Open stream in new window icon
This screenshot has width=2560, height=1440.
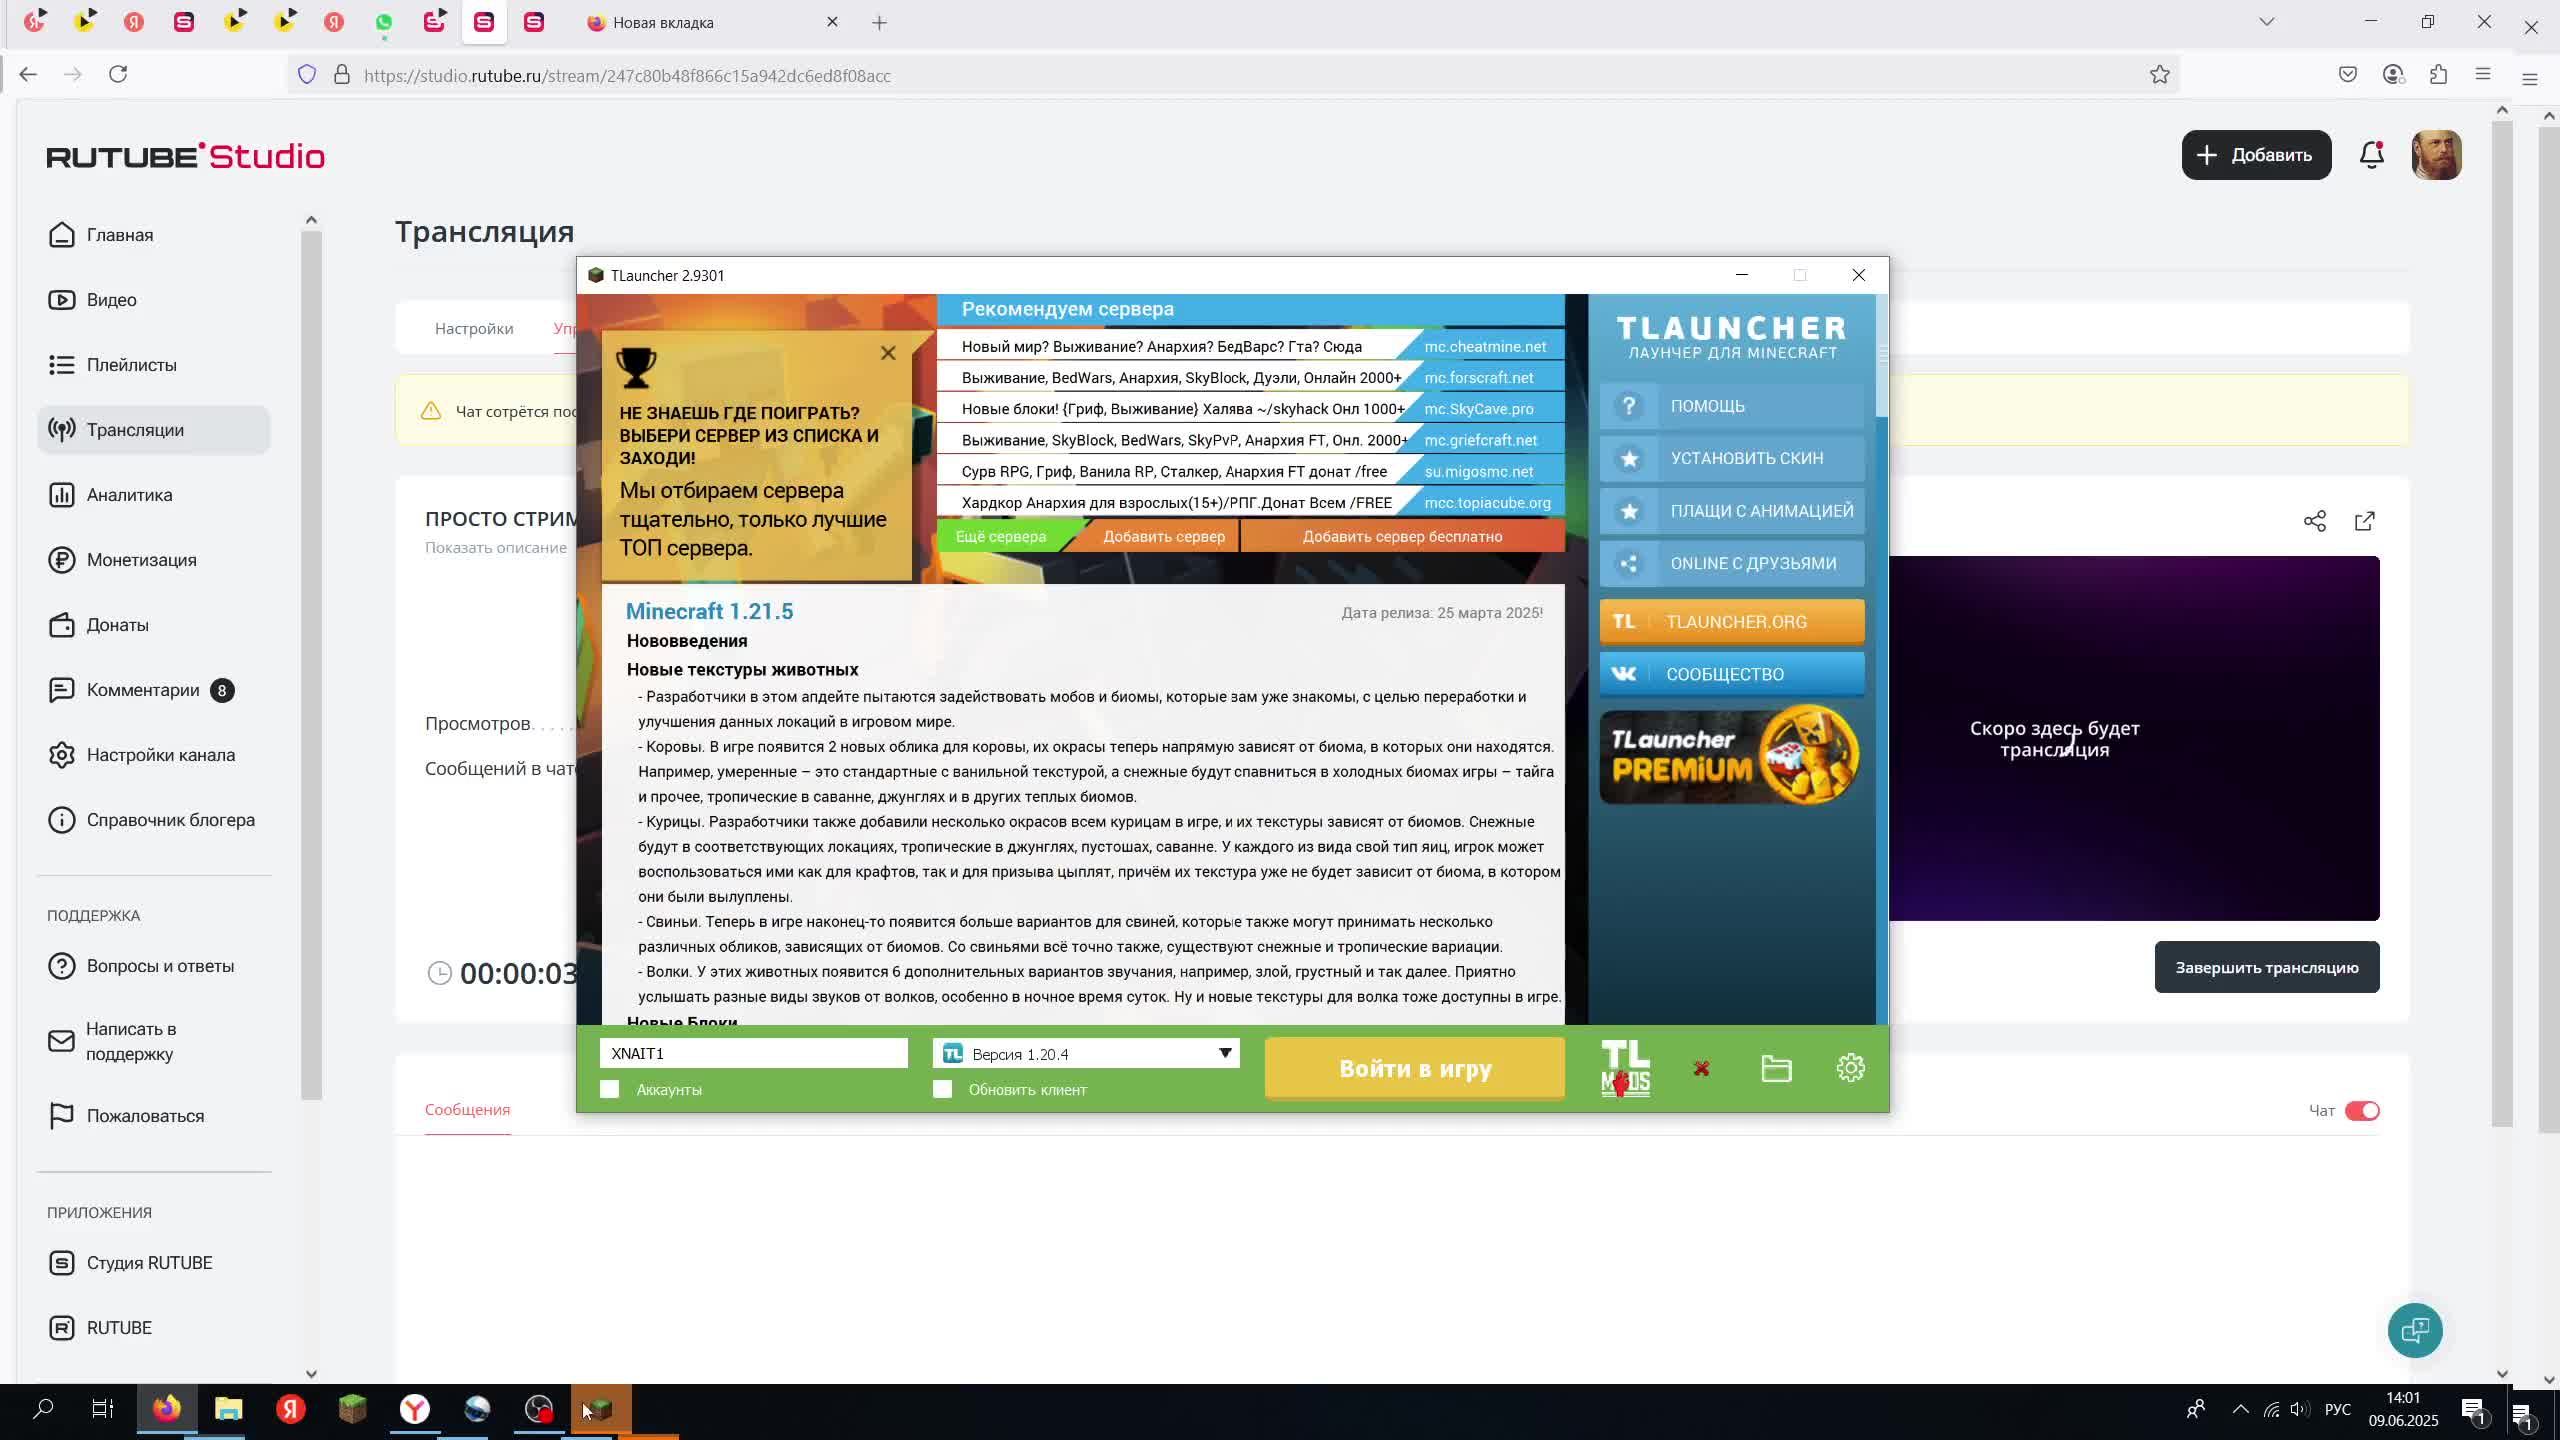tap(2364, 521)
